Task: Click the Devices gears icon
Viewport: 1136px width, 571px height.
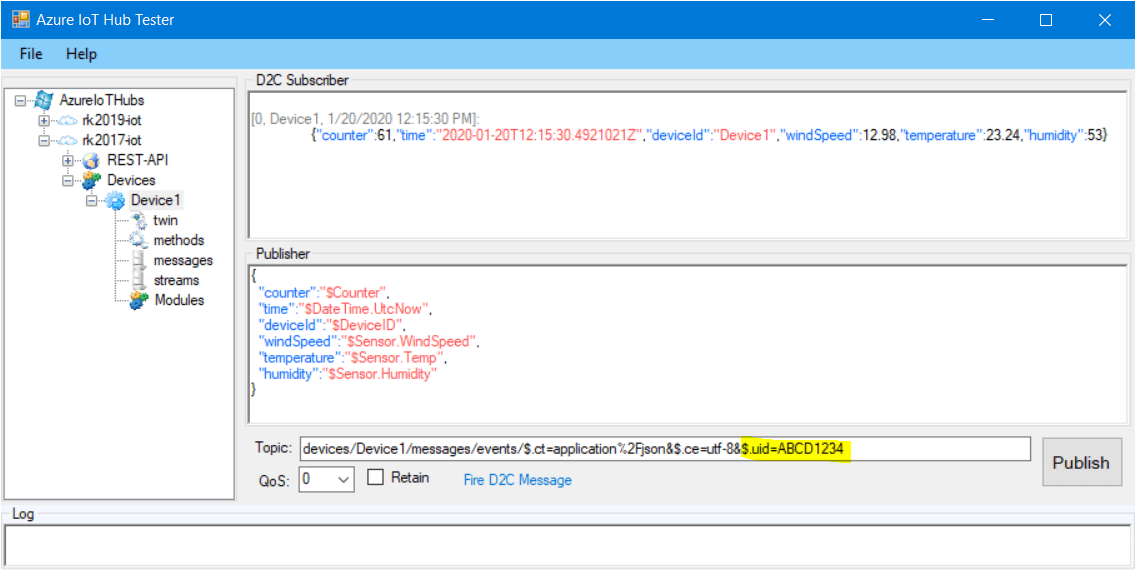Action: pyautogui.click(x=91, y=180)
